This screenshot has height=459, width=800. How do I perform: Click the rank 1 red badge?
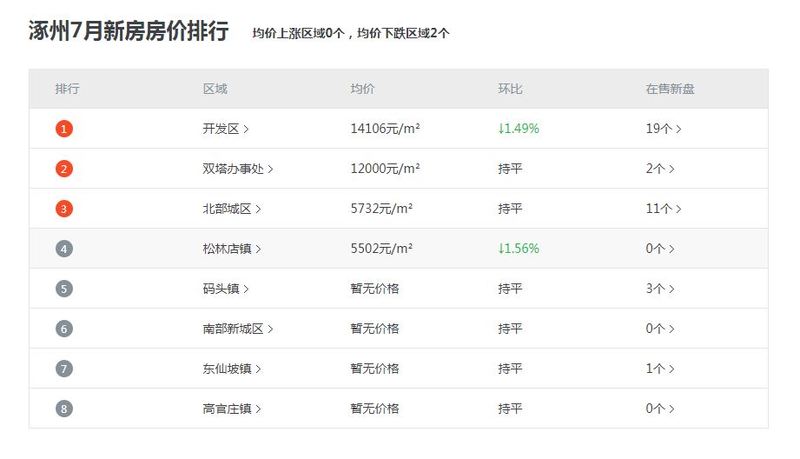[64, 129]
